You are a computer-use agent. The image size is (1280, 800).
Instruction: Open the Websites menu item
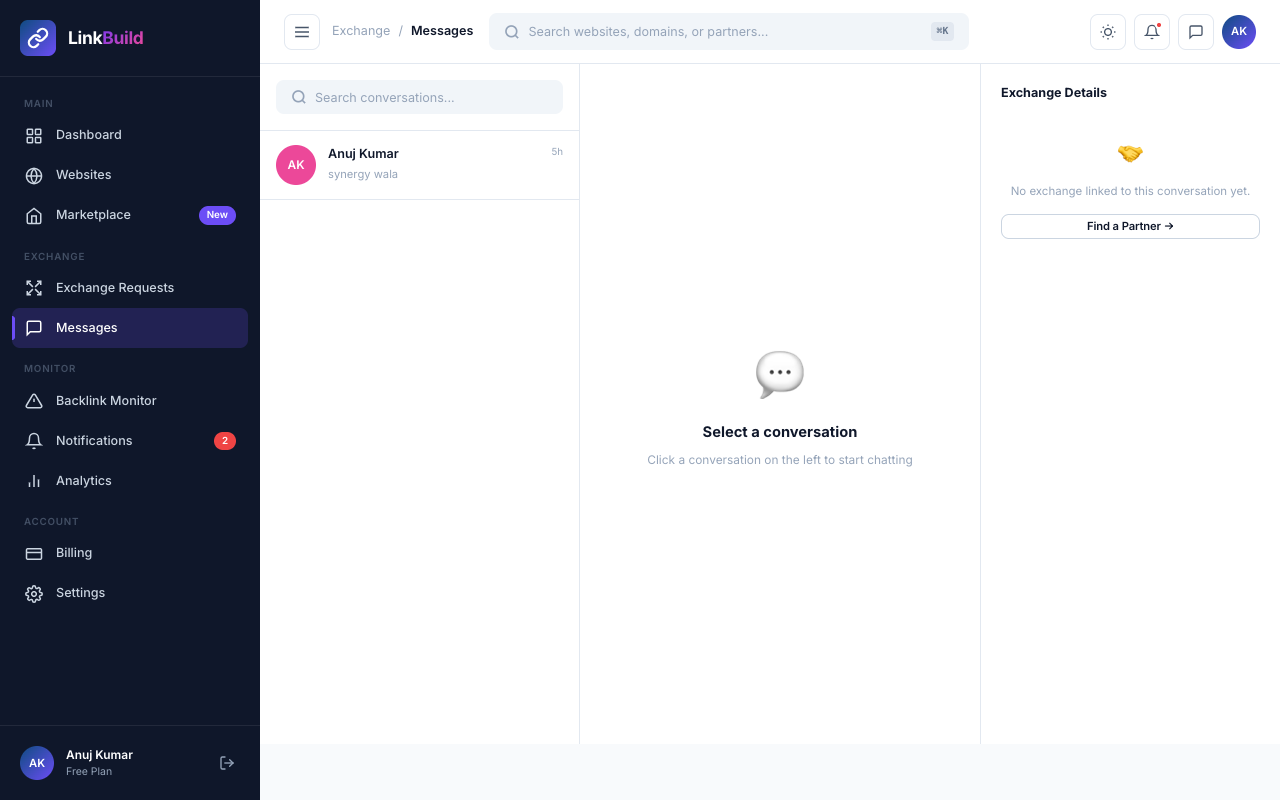tap(130, 175)
